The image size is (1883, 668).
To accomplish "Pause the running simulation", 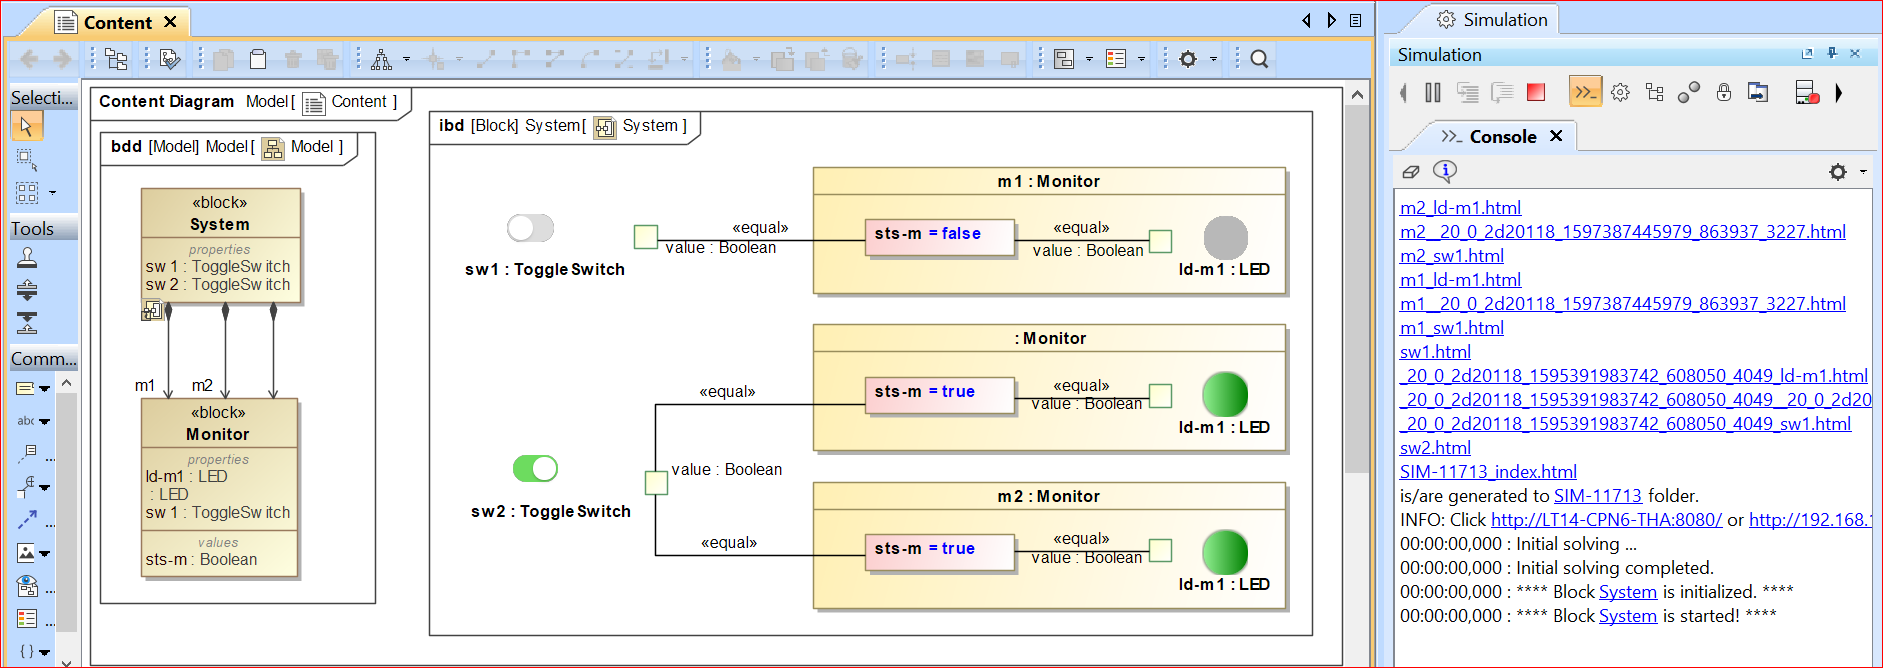I will point(1433,93).
